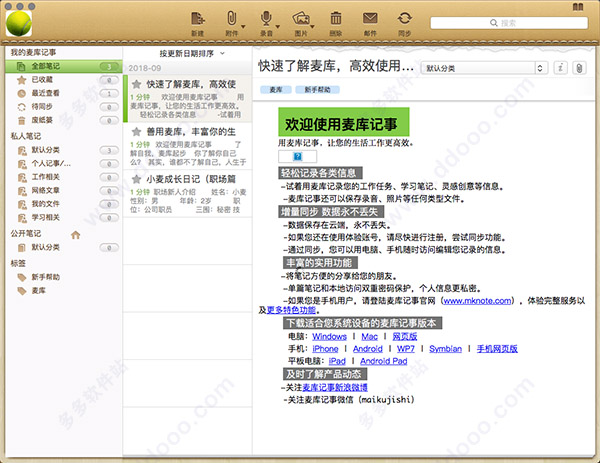Star the 善用麦库 note
600x463 pixels.
[x=136, y=132]
